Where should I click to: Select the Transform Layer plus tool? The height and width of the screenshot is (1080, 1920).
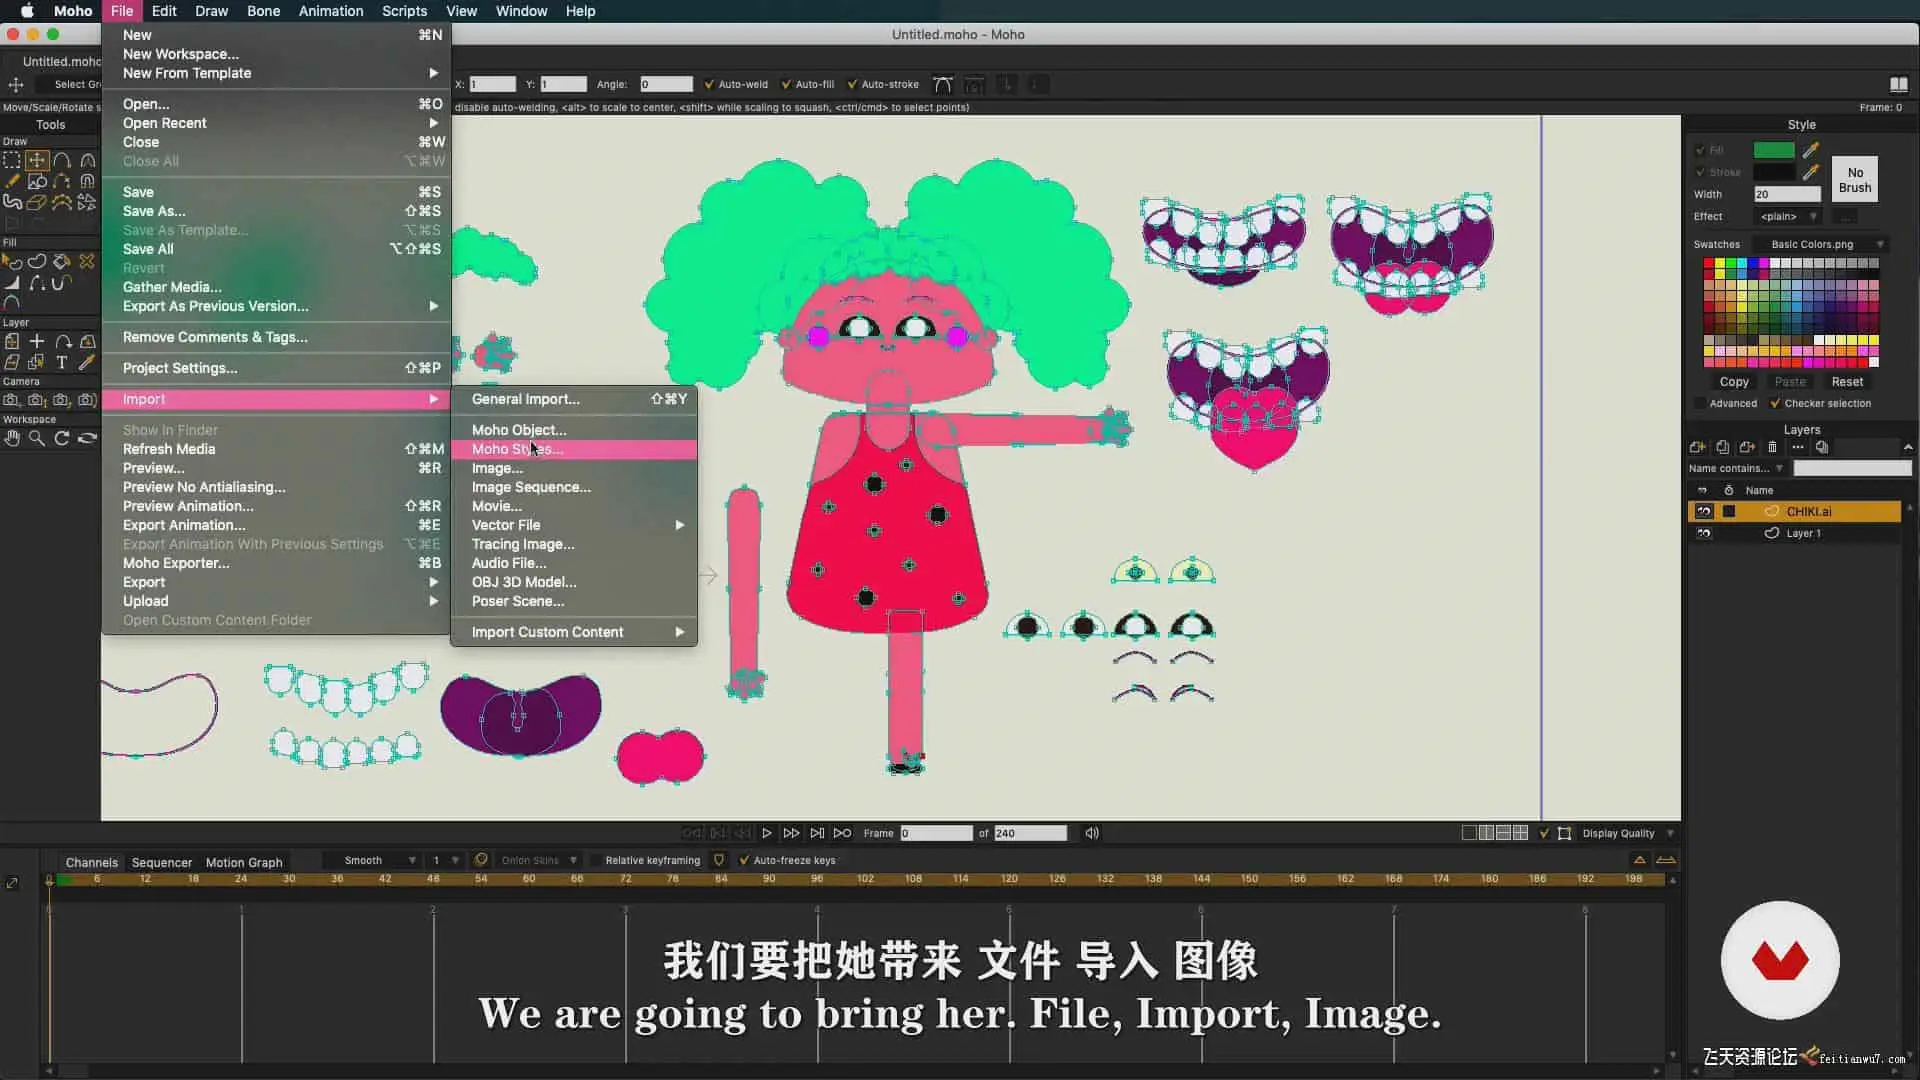tap(37, 341)
